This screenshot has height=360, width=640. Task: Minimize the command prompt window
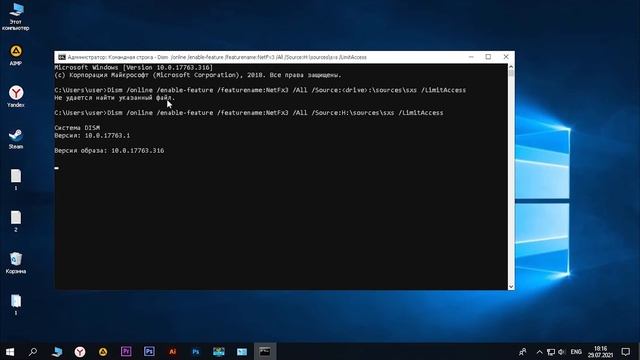coord(471,57)
